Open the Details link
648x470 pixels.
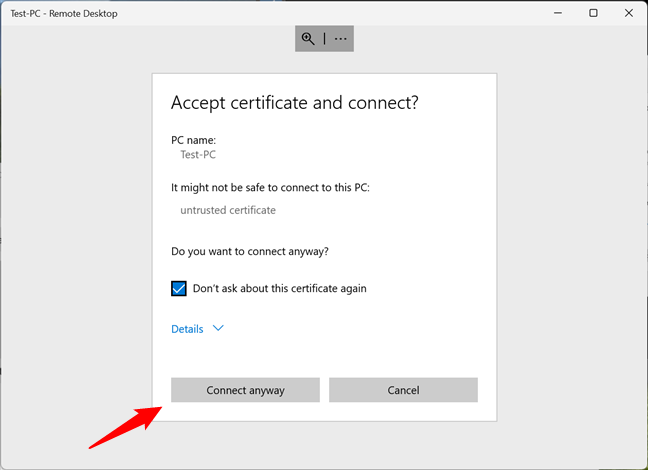point(187,329)
